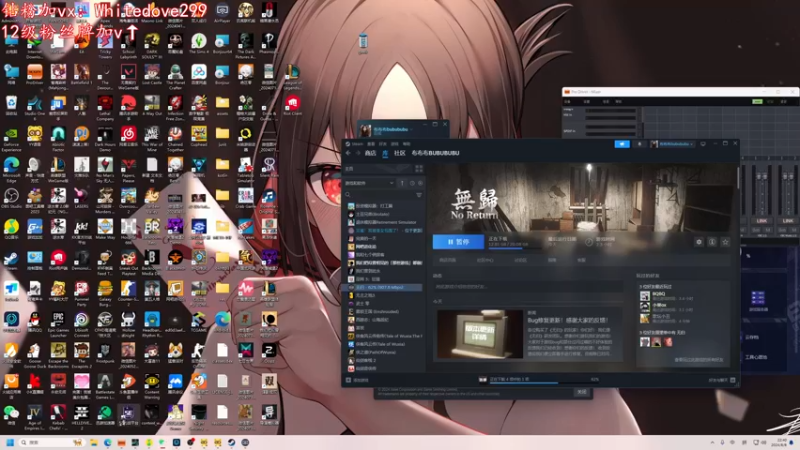Open The Sims 4 desktop icon
Image resolution: width=800 pixels, height=450 pixels.
pyautogui.click(x=198, y=44)
